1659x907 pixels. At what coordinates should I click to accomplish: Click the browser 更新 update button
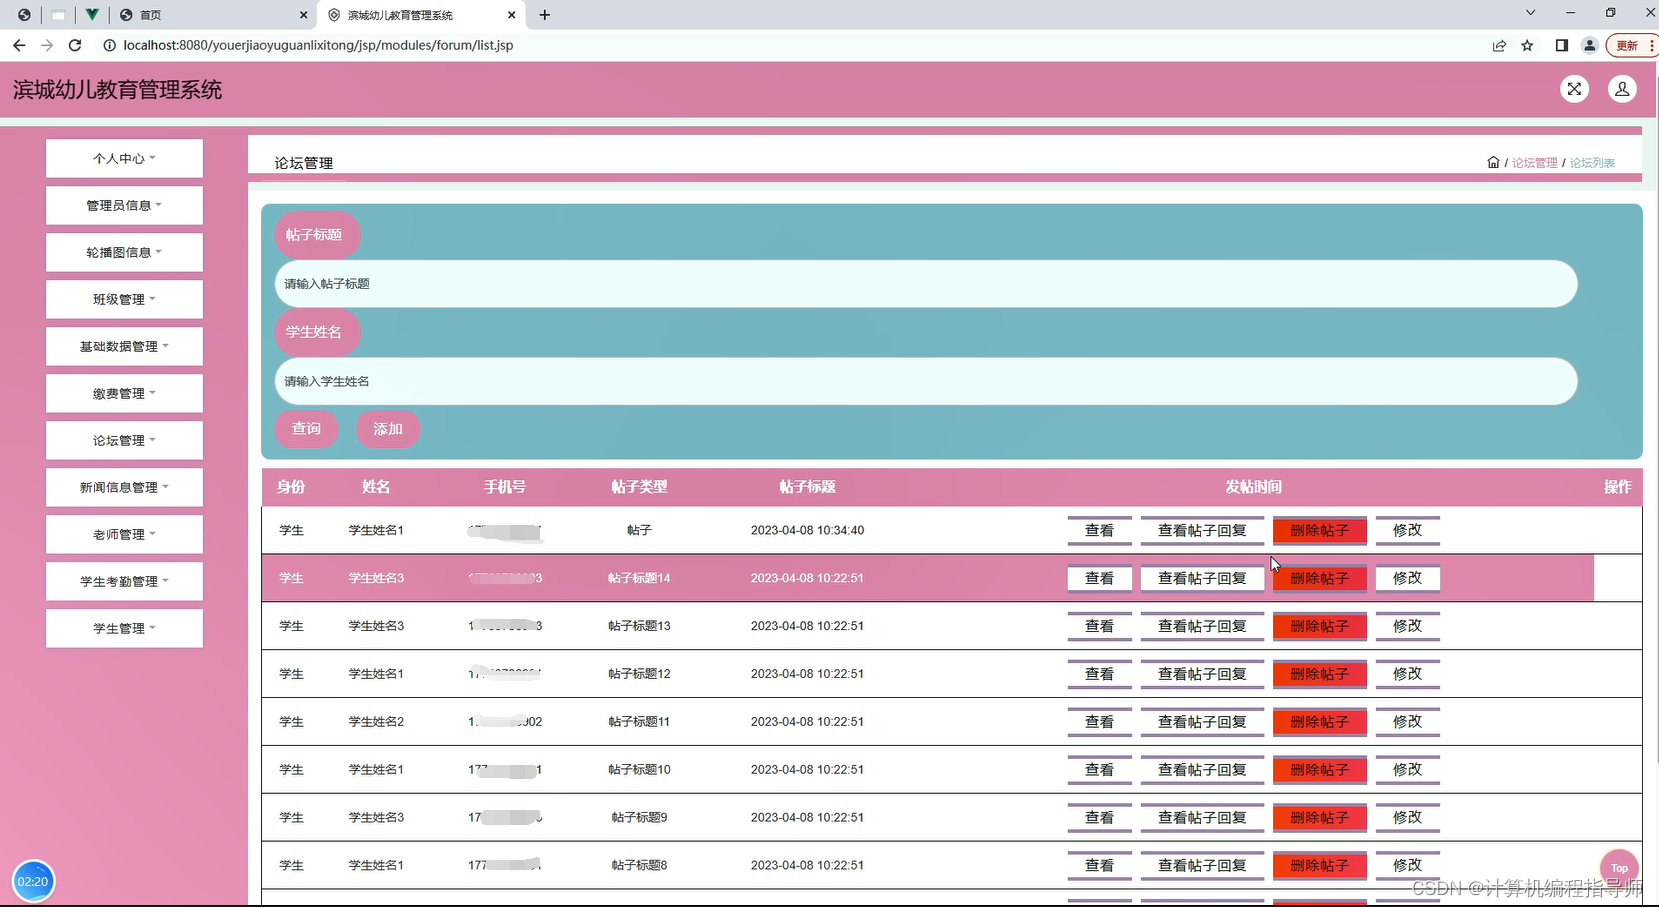[x=1629, y=45]
